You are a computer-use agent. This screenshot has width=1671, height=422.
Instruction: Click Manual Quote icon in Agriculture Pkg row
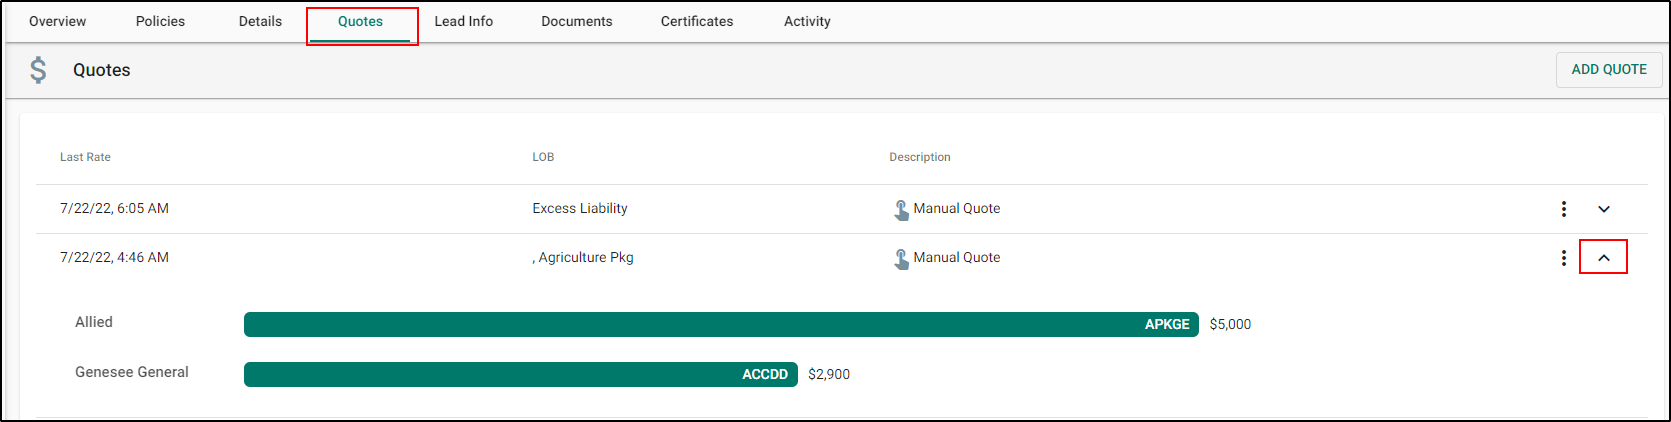pyautogui.click(x=901, y=258)
